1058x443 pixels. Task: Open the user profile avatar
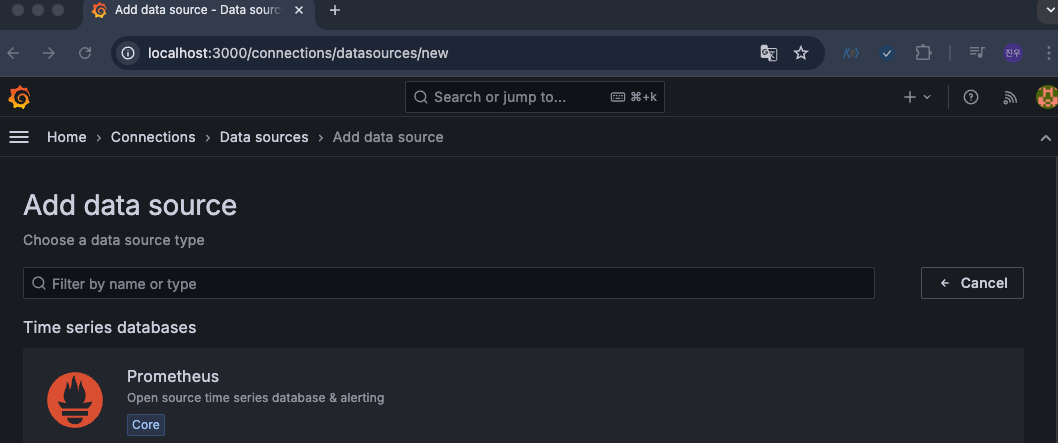point(1047,97)
